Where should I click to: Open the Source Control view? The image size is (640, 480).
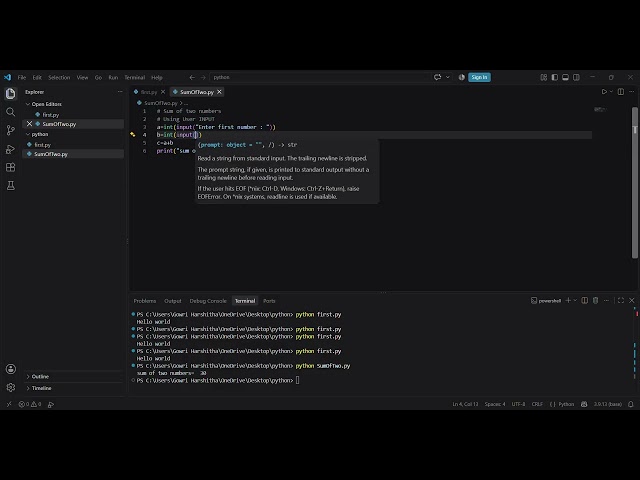point(11,130)
